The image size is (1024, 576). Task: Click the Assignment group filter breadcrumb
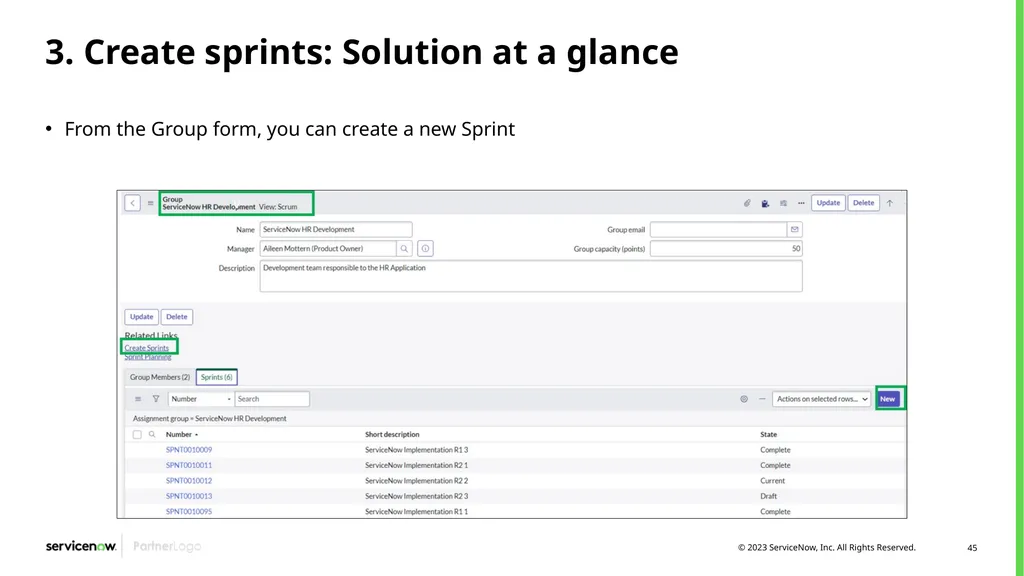click(x=210, y=419)
